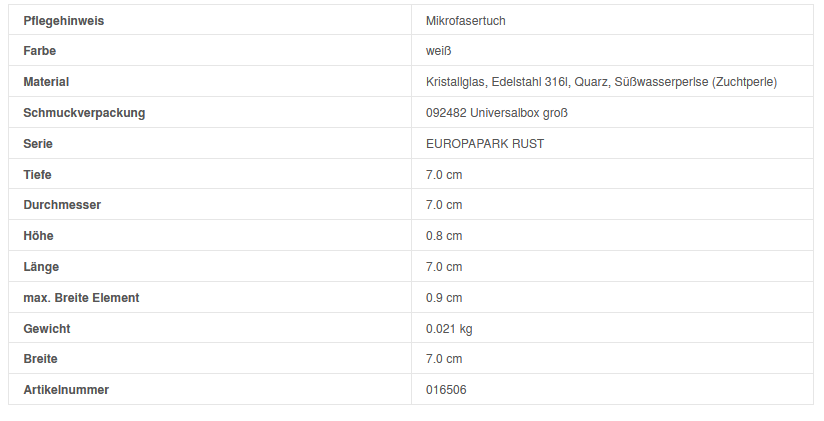Click the Gewicht row label
Screen dimensions: 824x421
[x=47, y=328]
